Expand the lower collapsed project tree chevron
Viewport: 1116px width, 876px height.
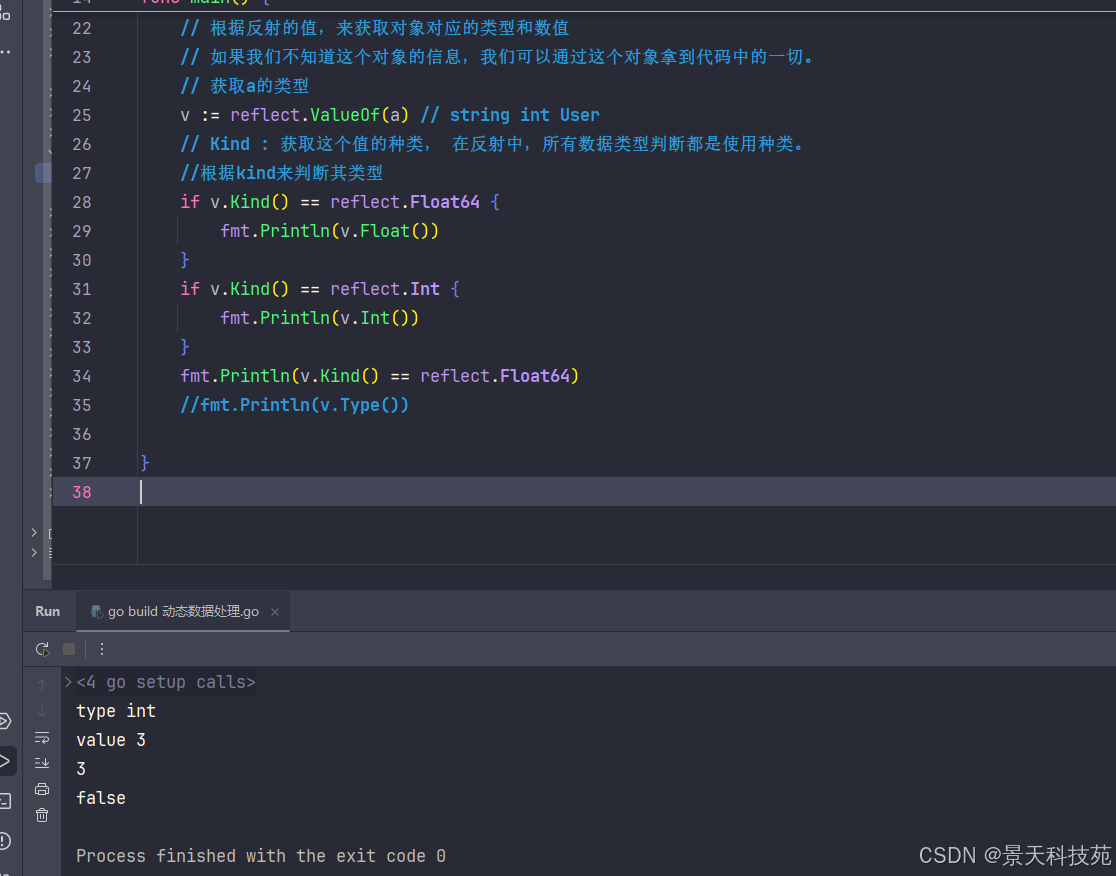pyautogui.click(x=33, y=552)
